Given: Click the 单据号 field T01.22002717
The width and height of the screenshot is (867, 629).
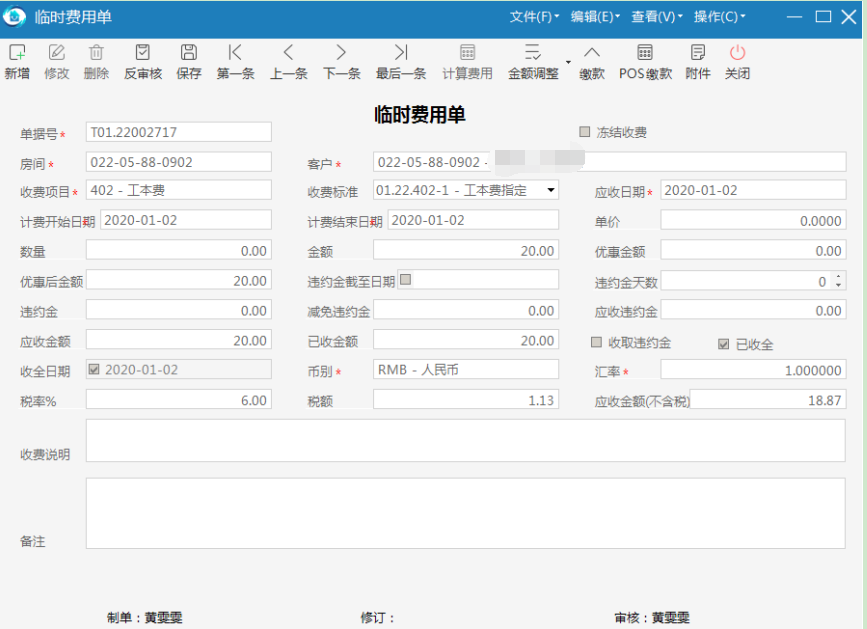Looking at the screenshot, I should [x=179, y=132].
